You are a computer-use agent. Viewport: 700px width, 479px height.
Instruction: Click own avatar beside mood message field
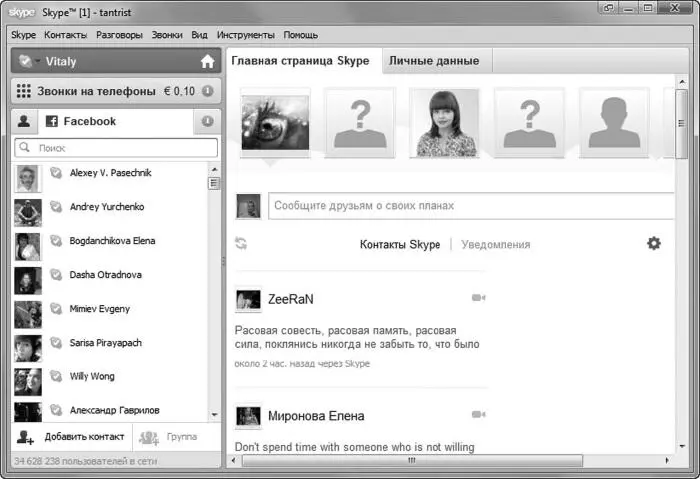pos(248,206)
